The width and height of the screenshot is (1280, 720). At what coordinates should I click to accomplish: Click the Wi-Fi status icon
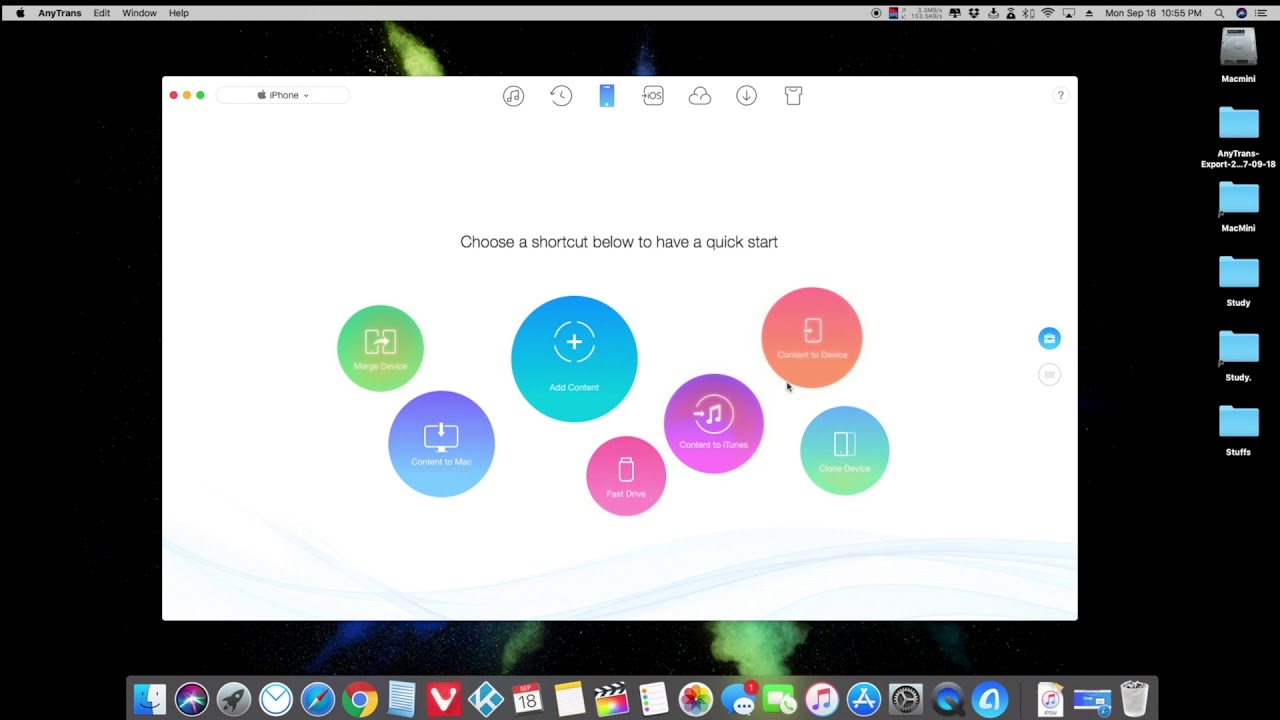[x=1048, y=13]
